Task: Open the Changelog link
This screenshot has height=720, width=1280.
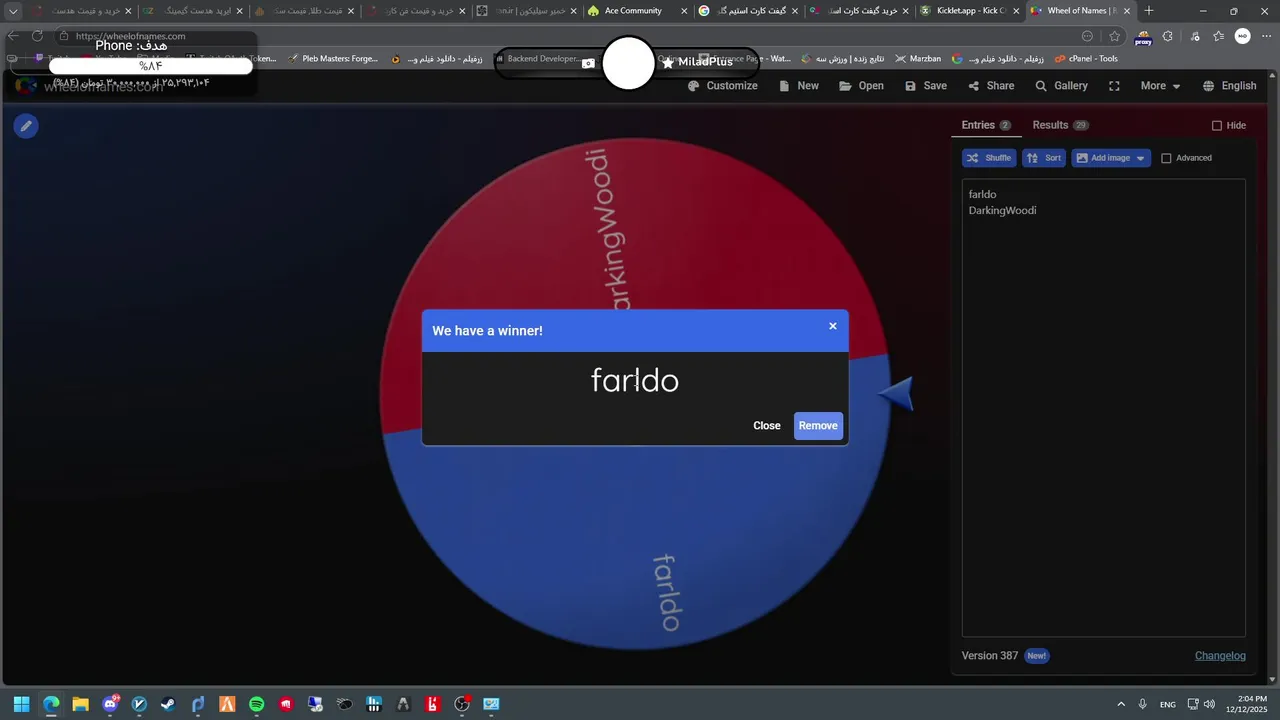Action: (1220, 656)
